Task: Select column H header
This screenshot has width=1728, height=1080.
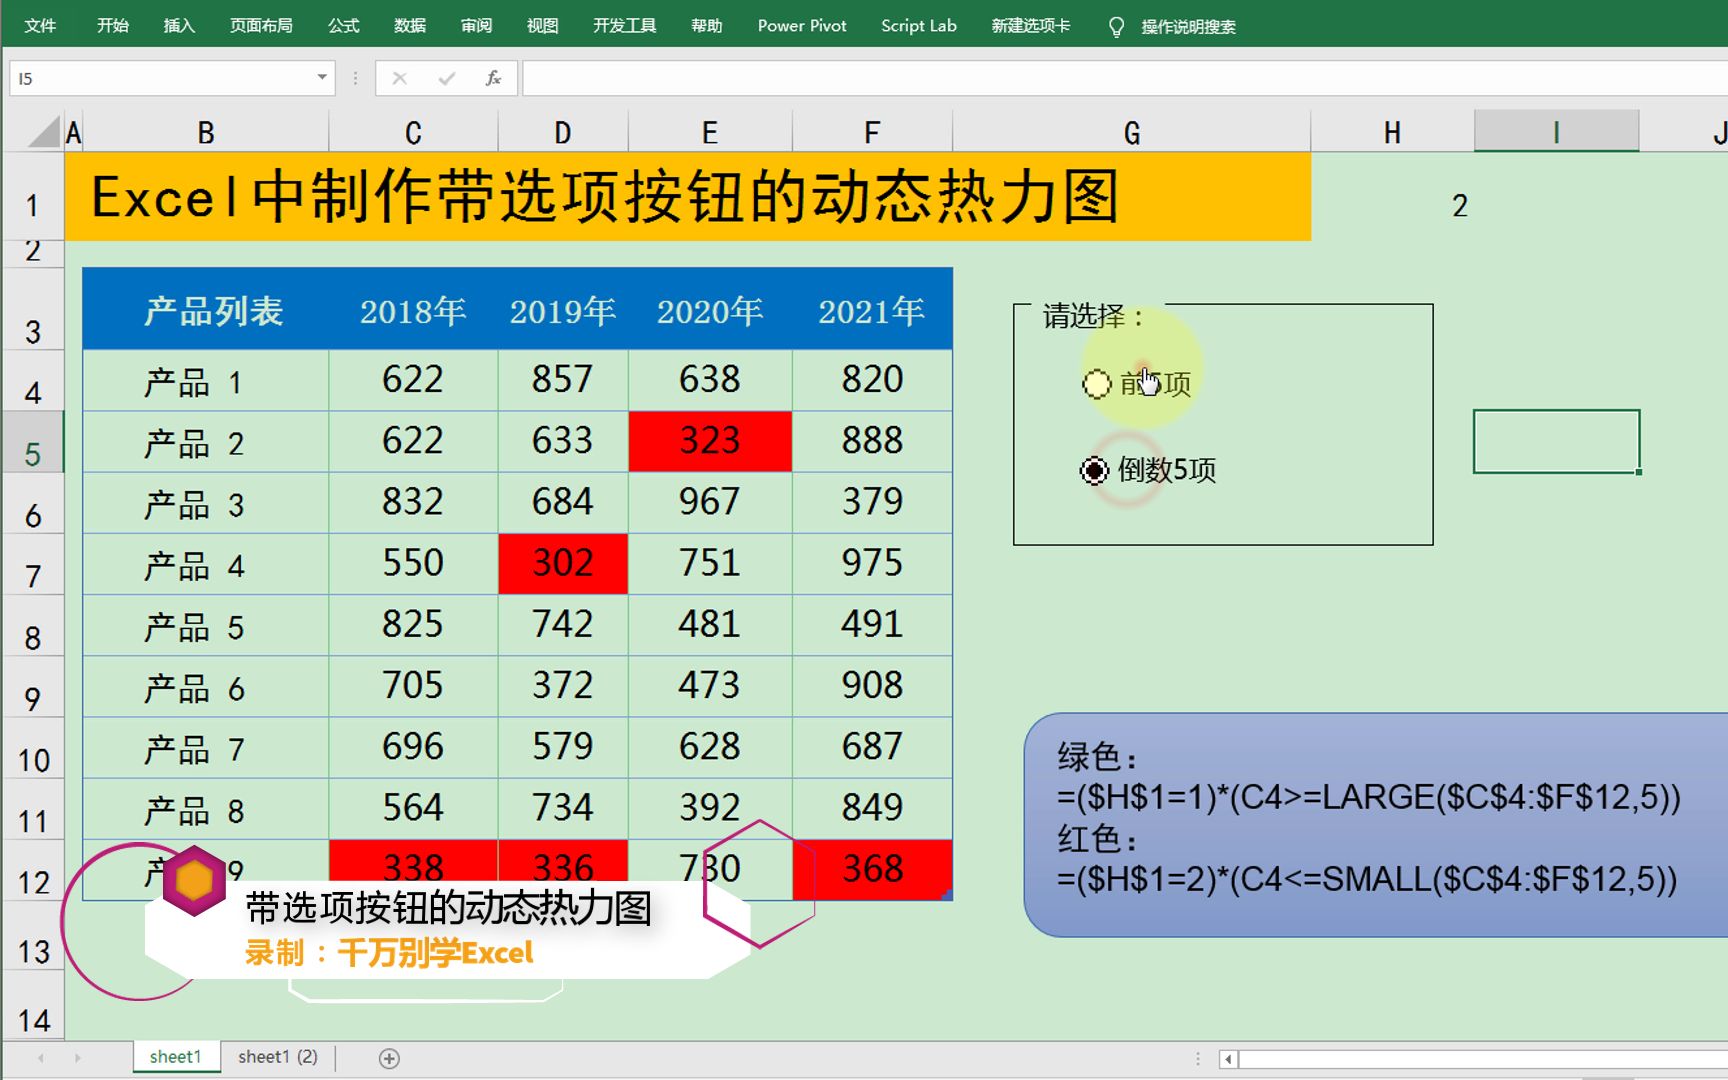Action: [1392, 132]
